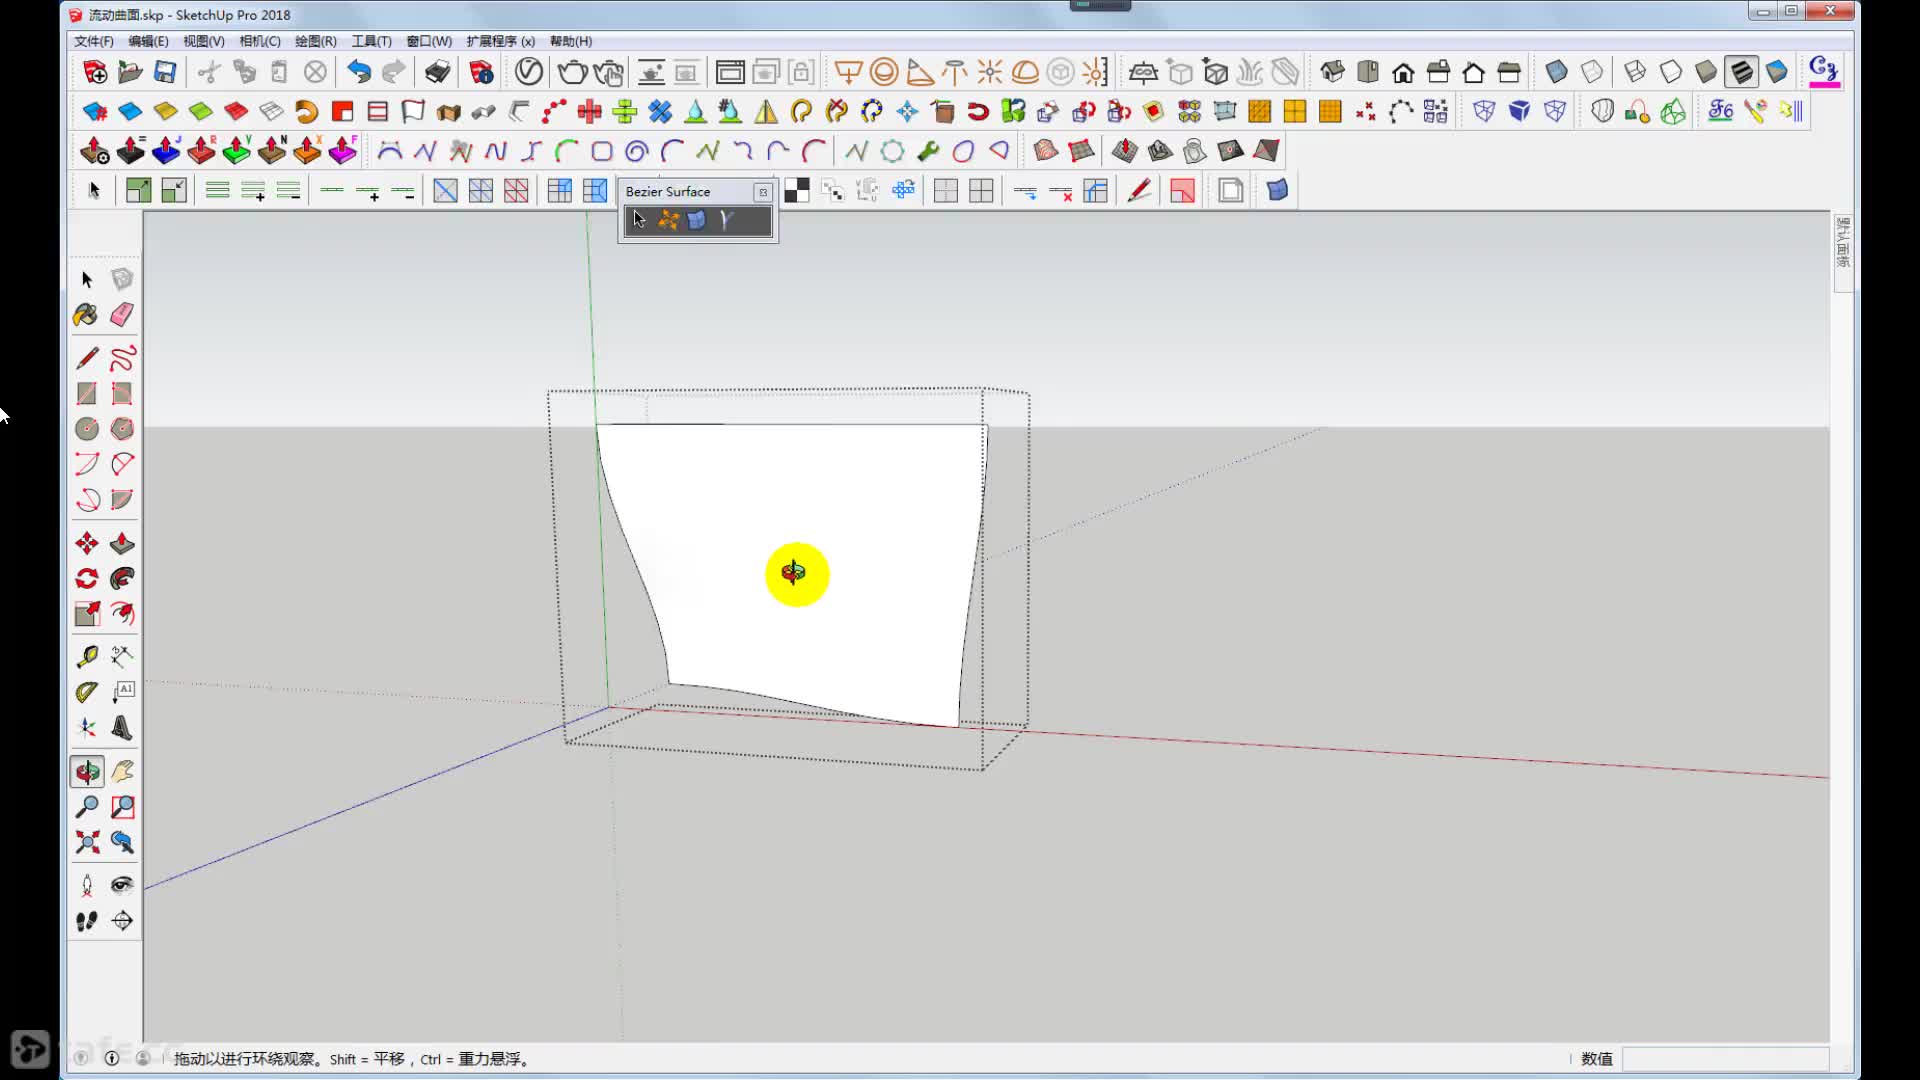This screenshot has height=1080, width=1920.
Task: Toggle Back Edges style
Action: pos(1592,72)
